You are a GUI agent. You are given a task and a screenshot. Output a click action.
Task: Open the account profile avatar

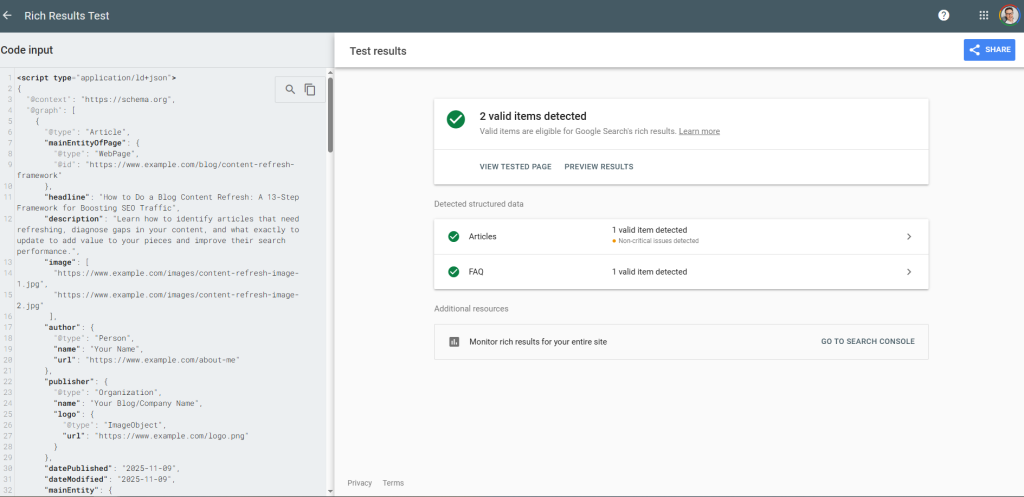tap(1008, 15)
